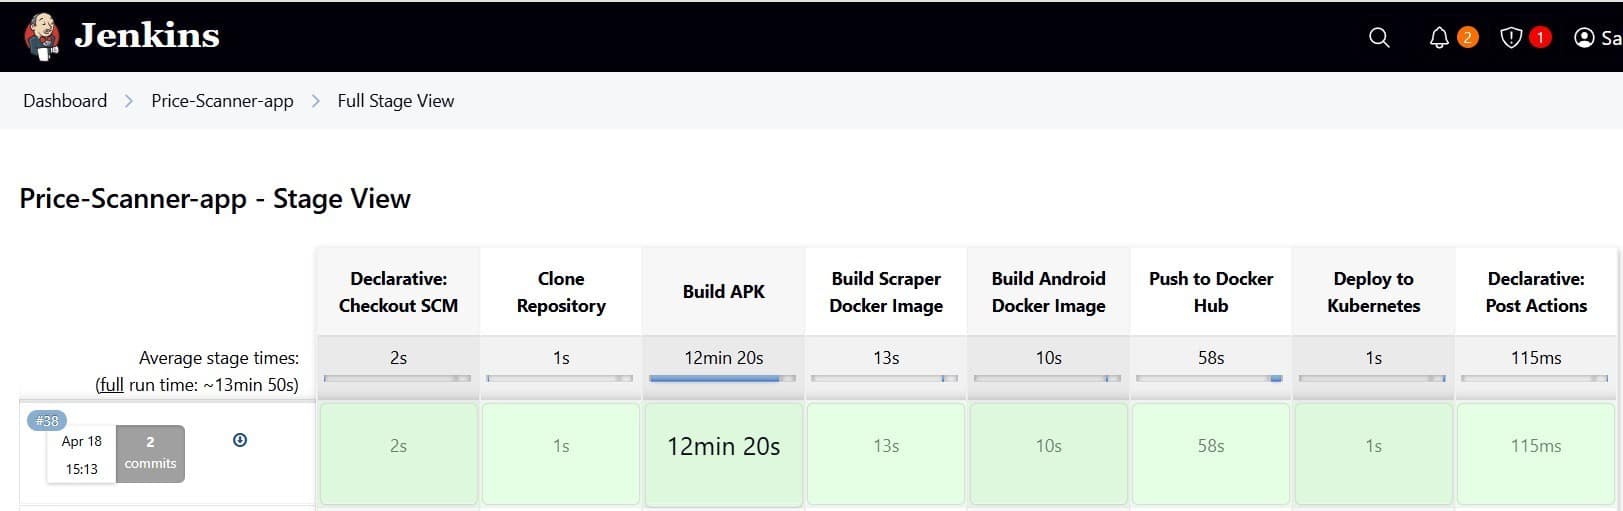The image size is (1623, 511).
Task: Open the Push to Docker Hub 58s cell
Action: [x=1210, y=447]
